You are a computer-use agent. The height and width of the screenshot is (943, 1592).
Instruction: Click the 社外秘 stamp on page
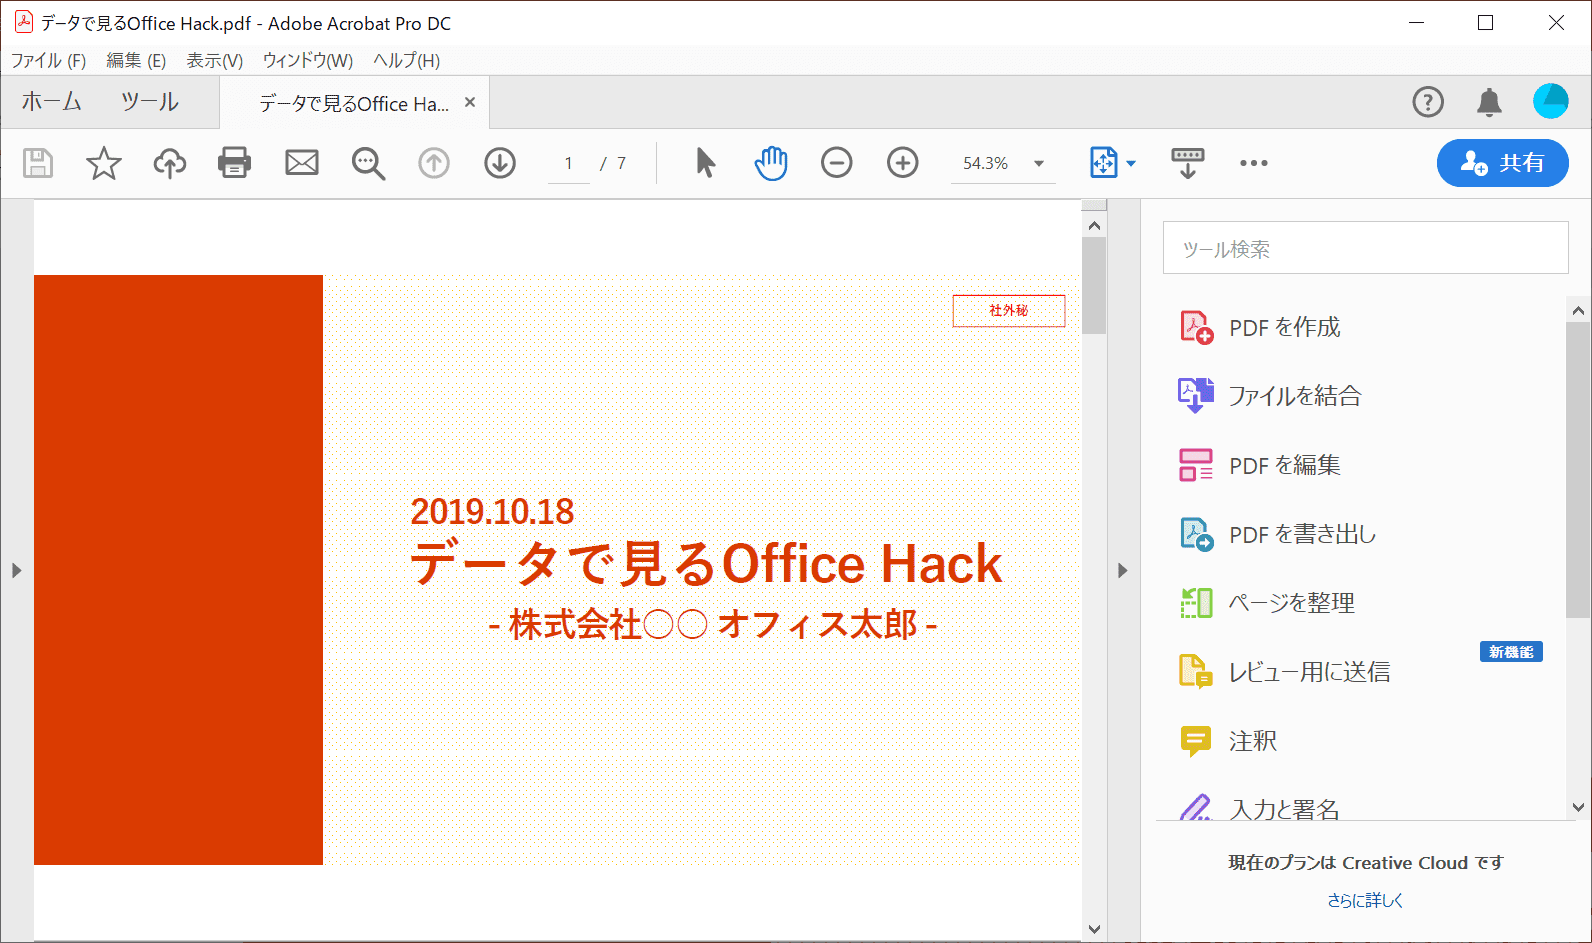point(1009,310)
